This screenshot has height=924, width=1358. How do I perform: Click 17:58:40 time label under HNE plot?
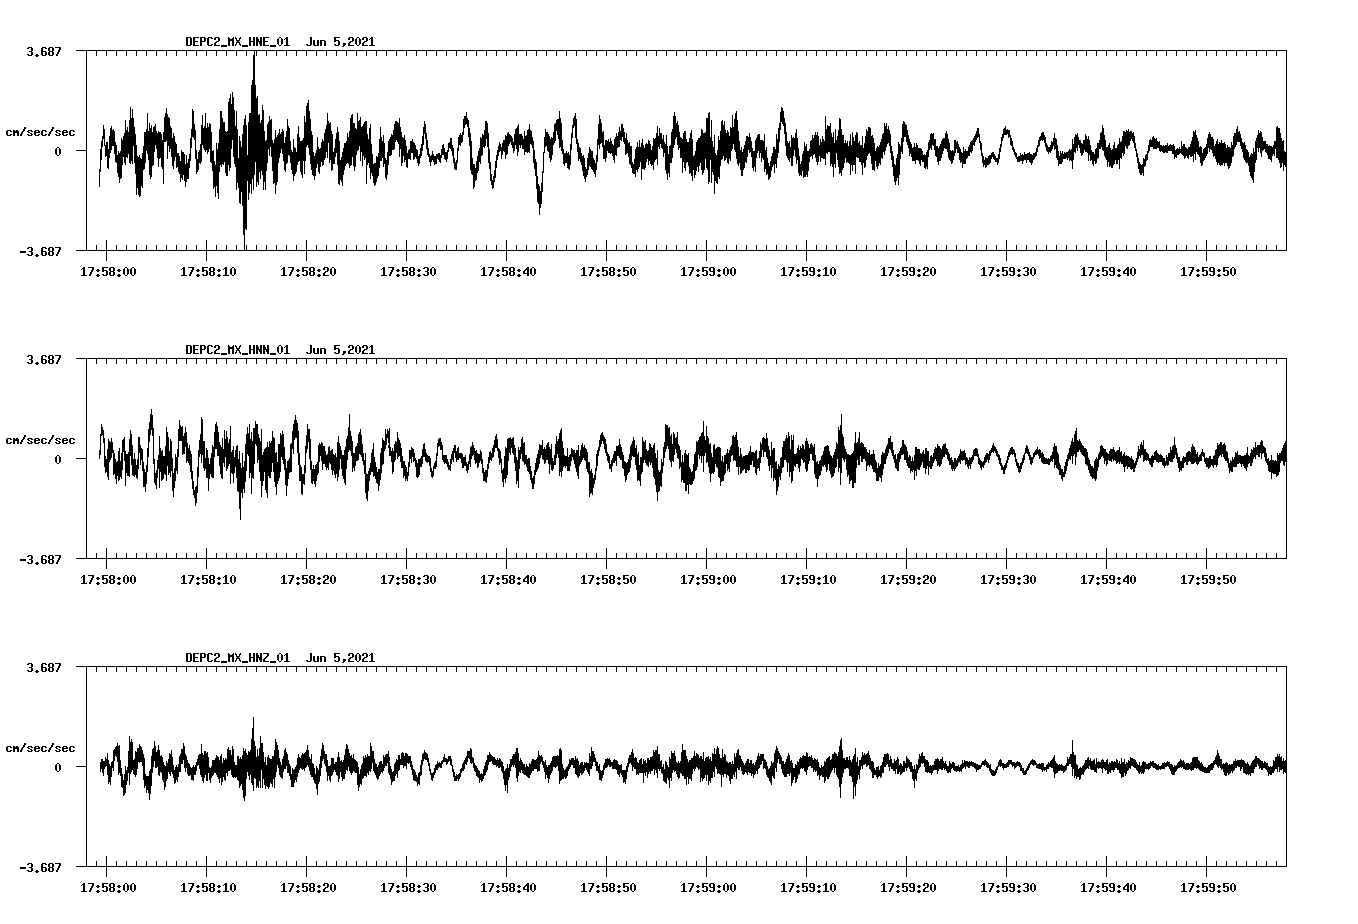[x=508, y=271]
